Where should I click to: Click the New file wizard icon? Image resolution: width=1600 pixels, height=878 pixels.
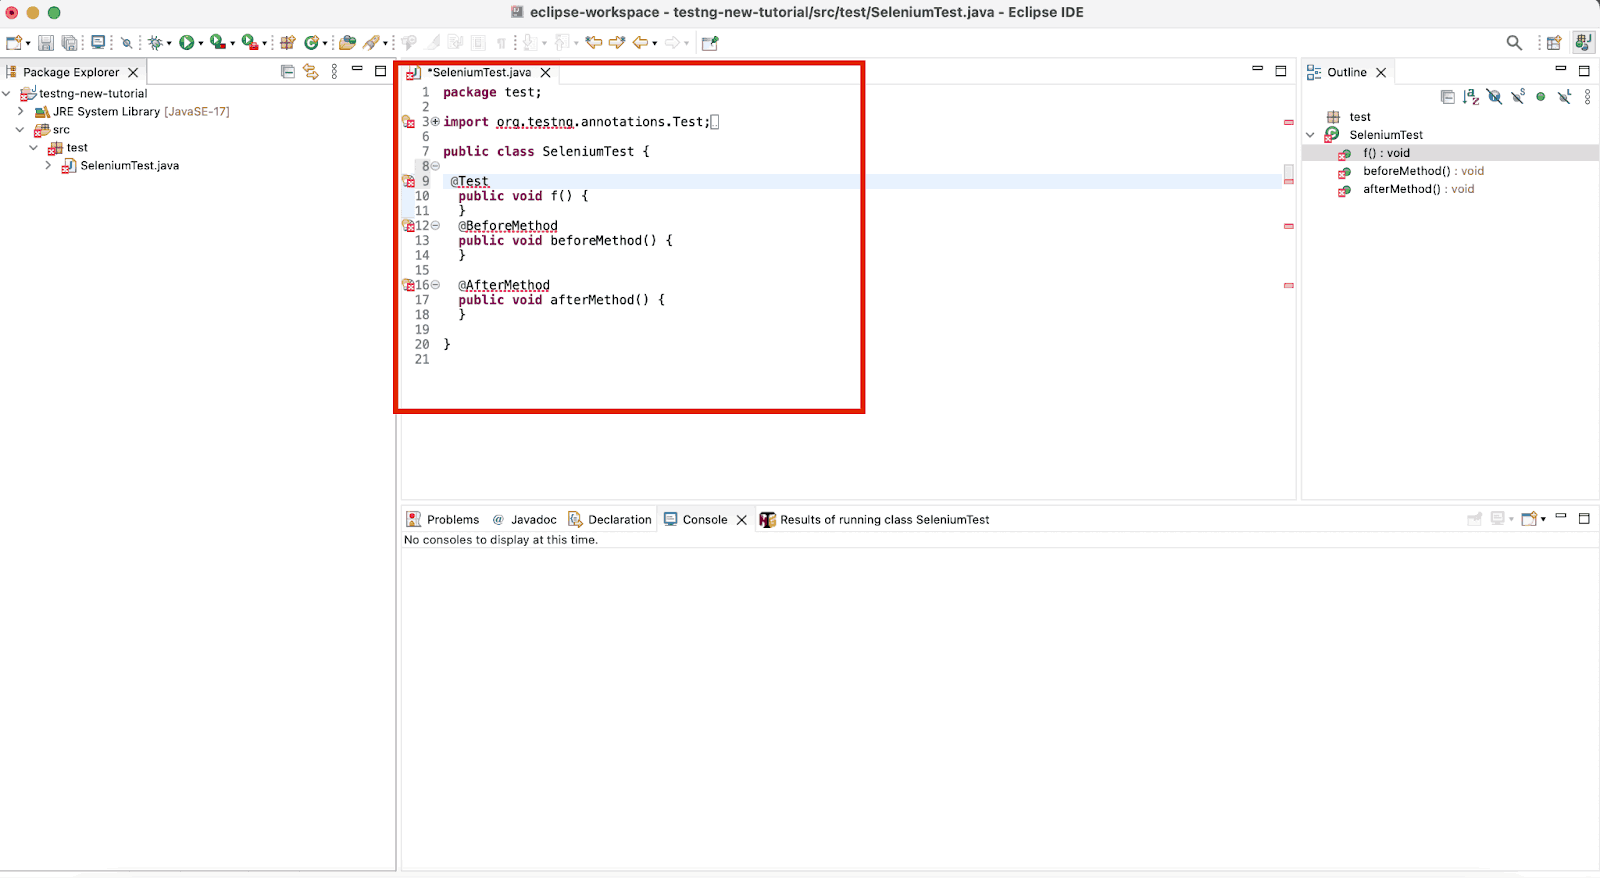[14, 43]
